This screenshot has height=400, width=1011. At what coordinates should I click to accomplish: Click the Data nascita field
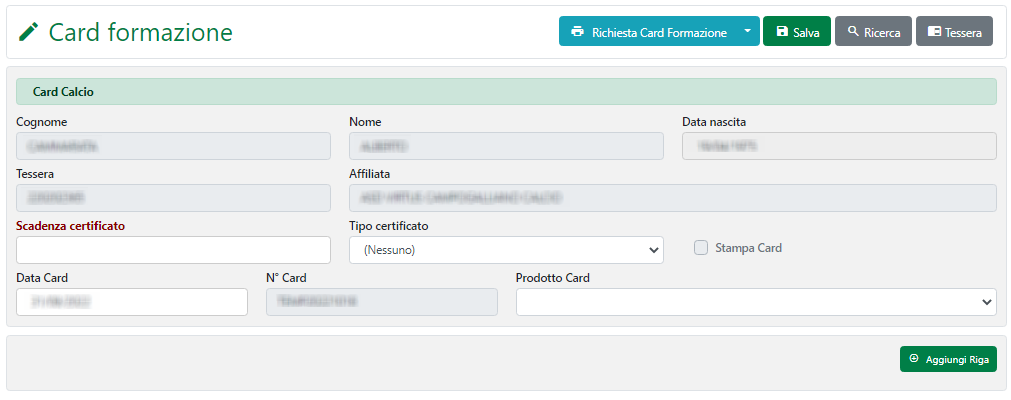click(839, 146)
